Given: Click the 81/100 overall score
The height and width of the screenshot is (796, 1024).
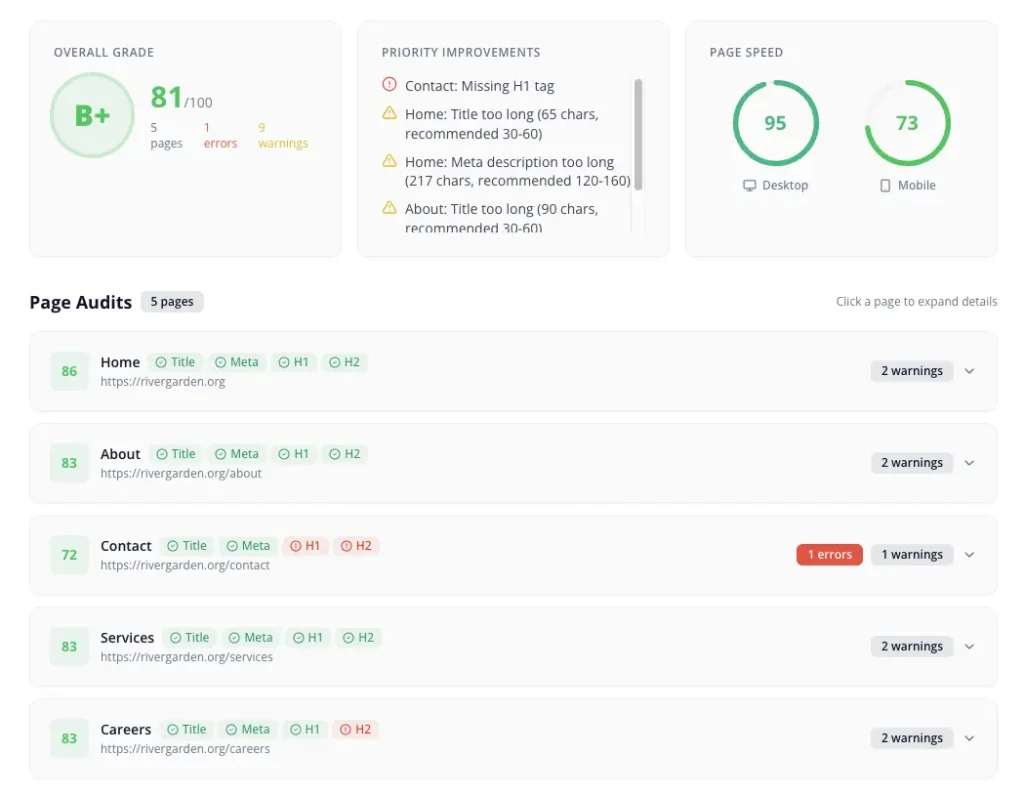Looking at the screenshot, I should (x=181, y=98).
